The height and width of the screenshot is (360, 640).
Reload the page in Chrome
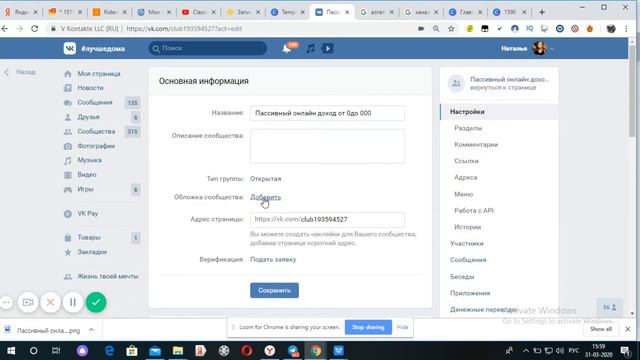[x=35, y=29]
